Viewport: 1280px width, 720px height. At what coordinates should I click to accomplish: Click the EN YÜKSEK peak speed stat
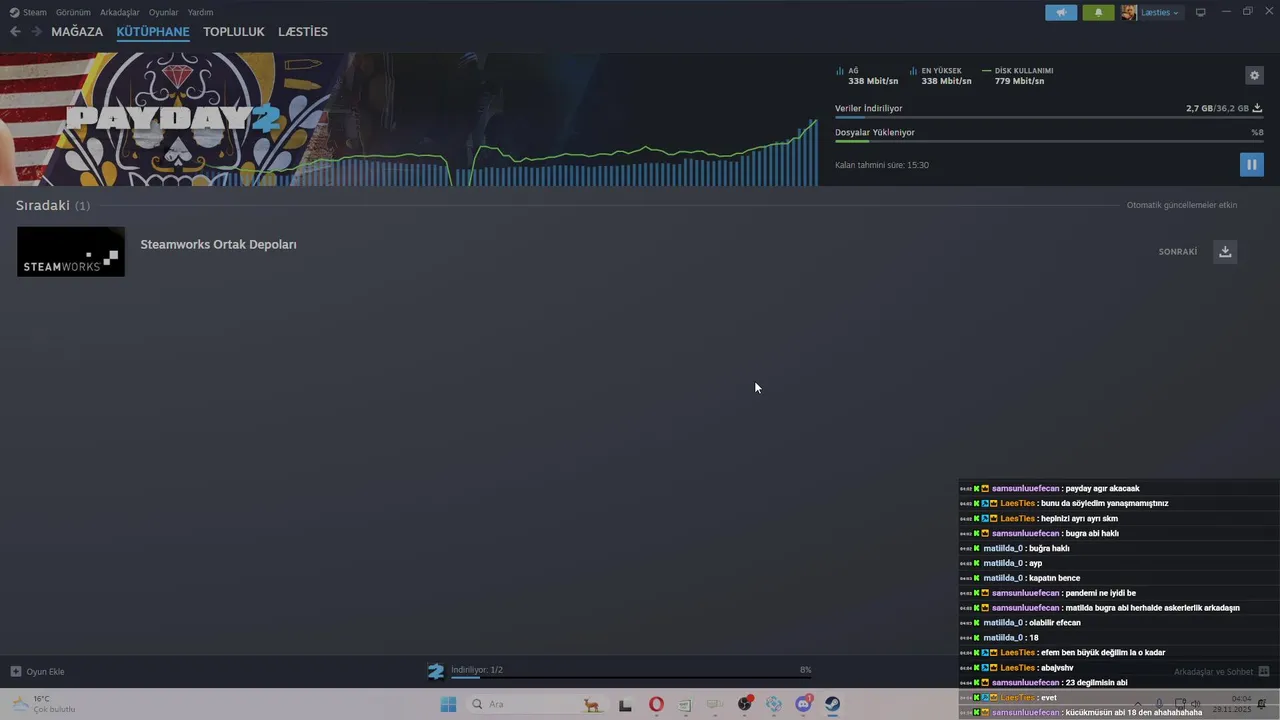click(940, 76)
